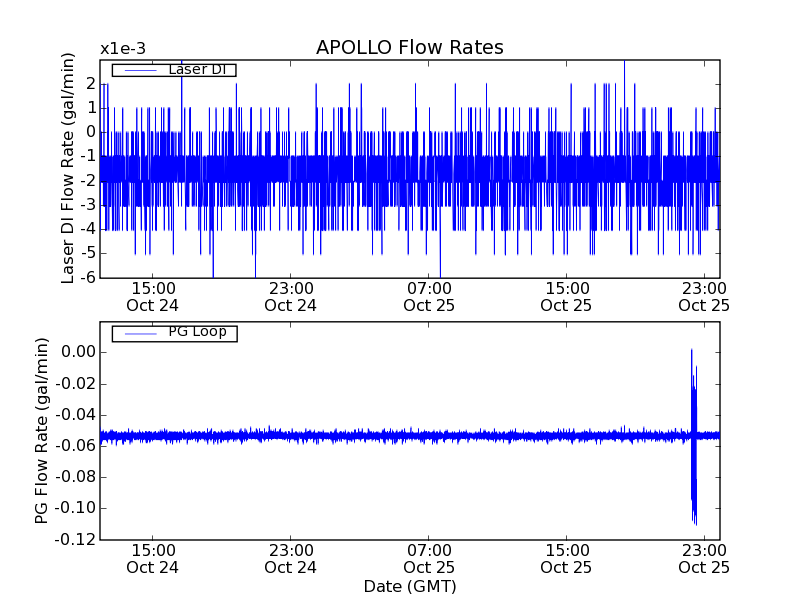
Task: Select the "PG Flow Rate (gal/min)" axis label
Action: click(41, 431)
